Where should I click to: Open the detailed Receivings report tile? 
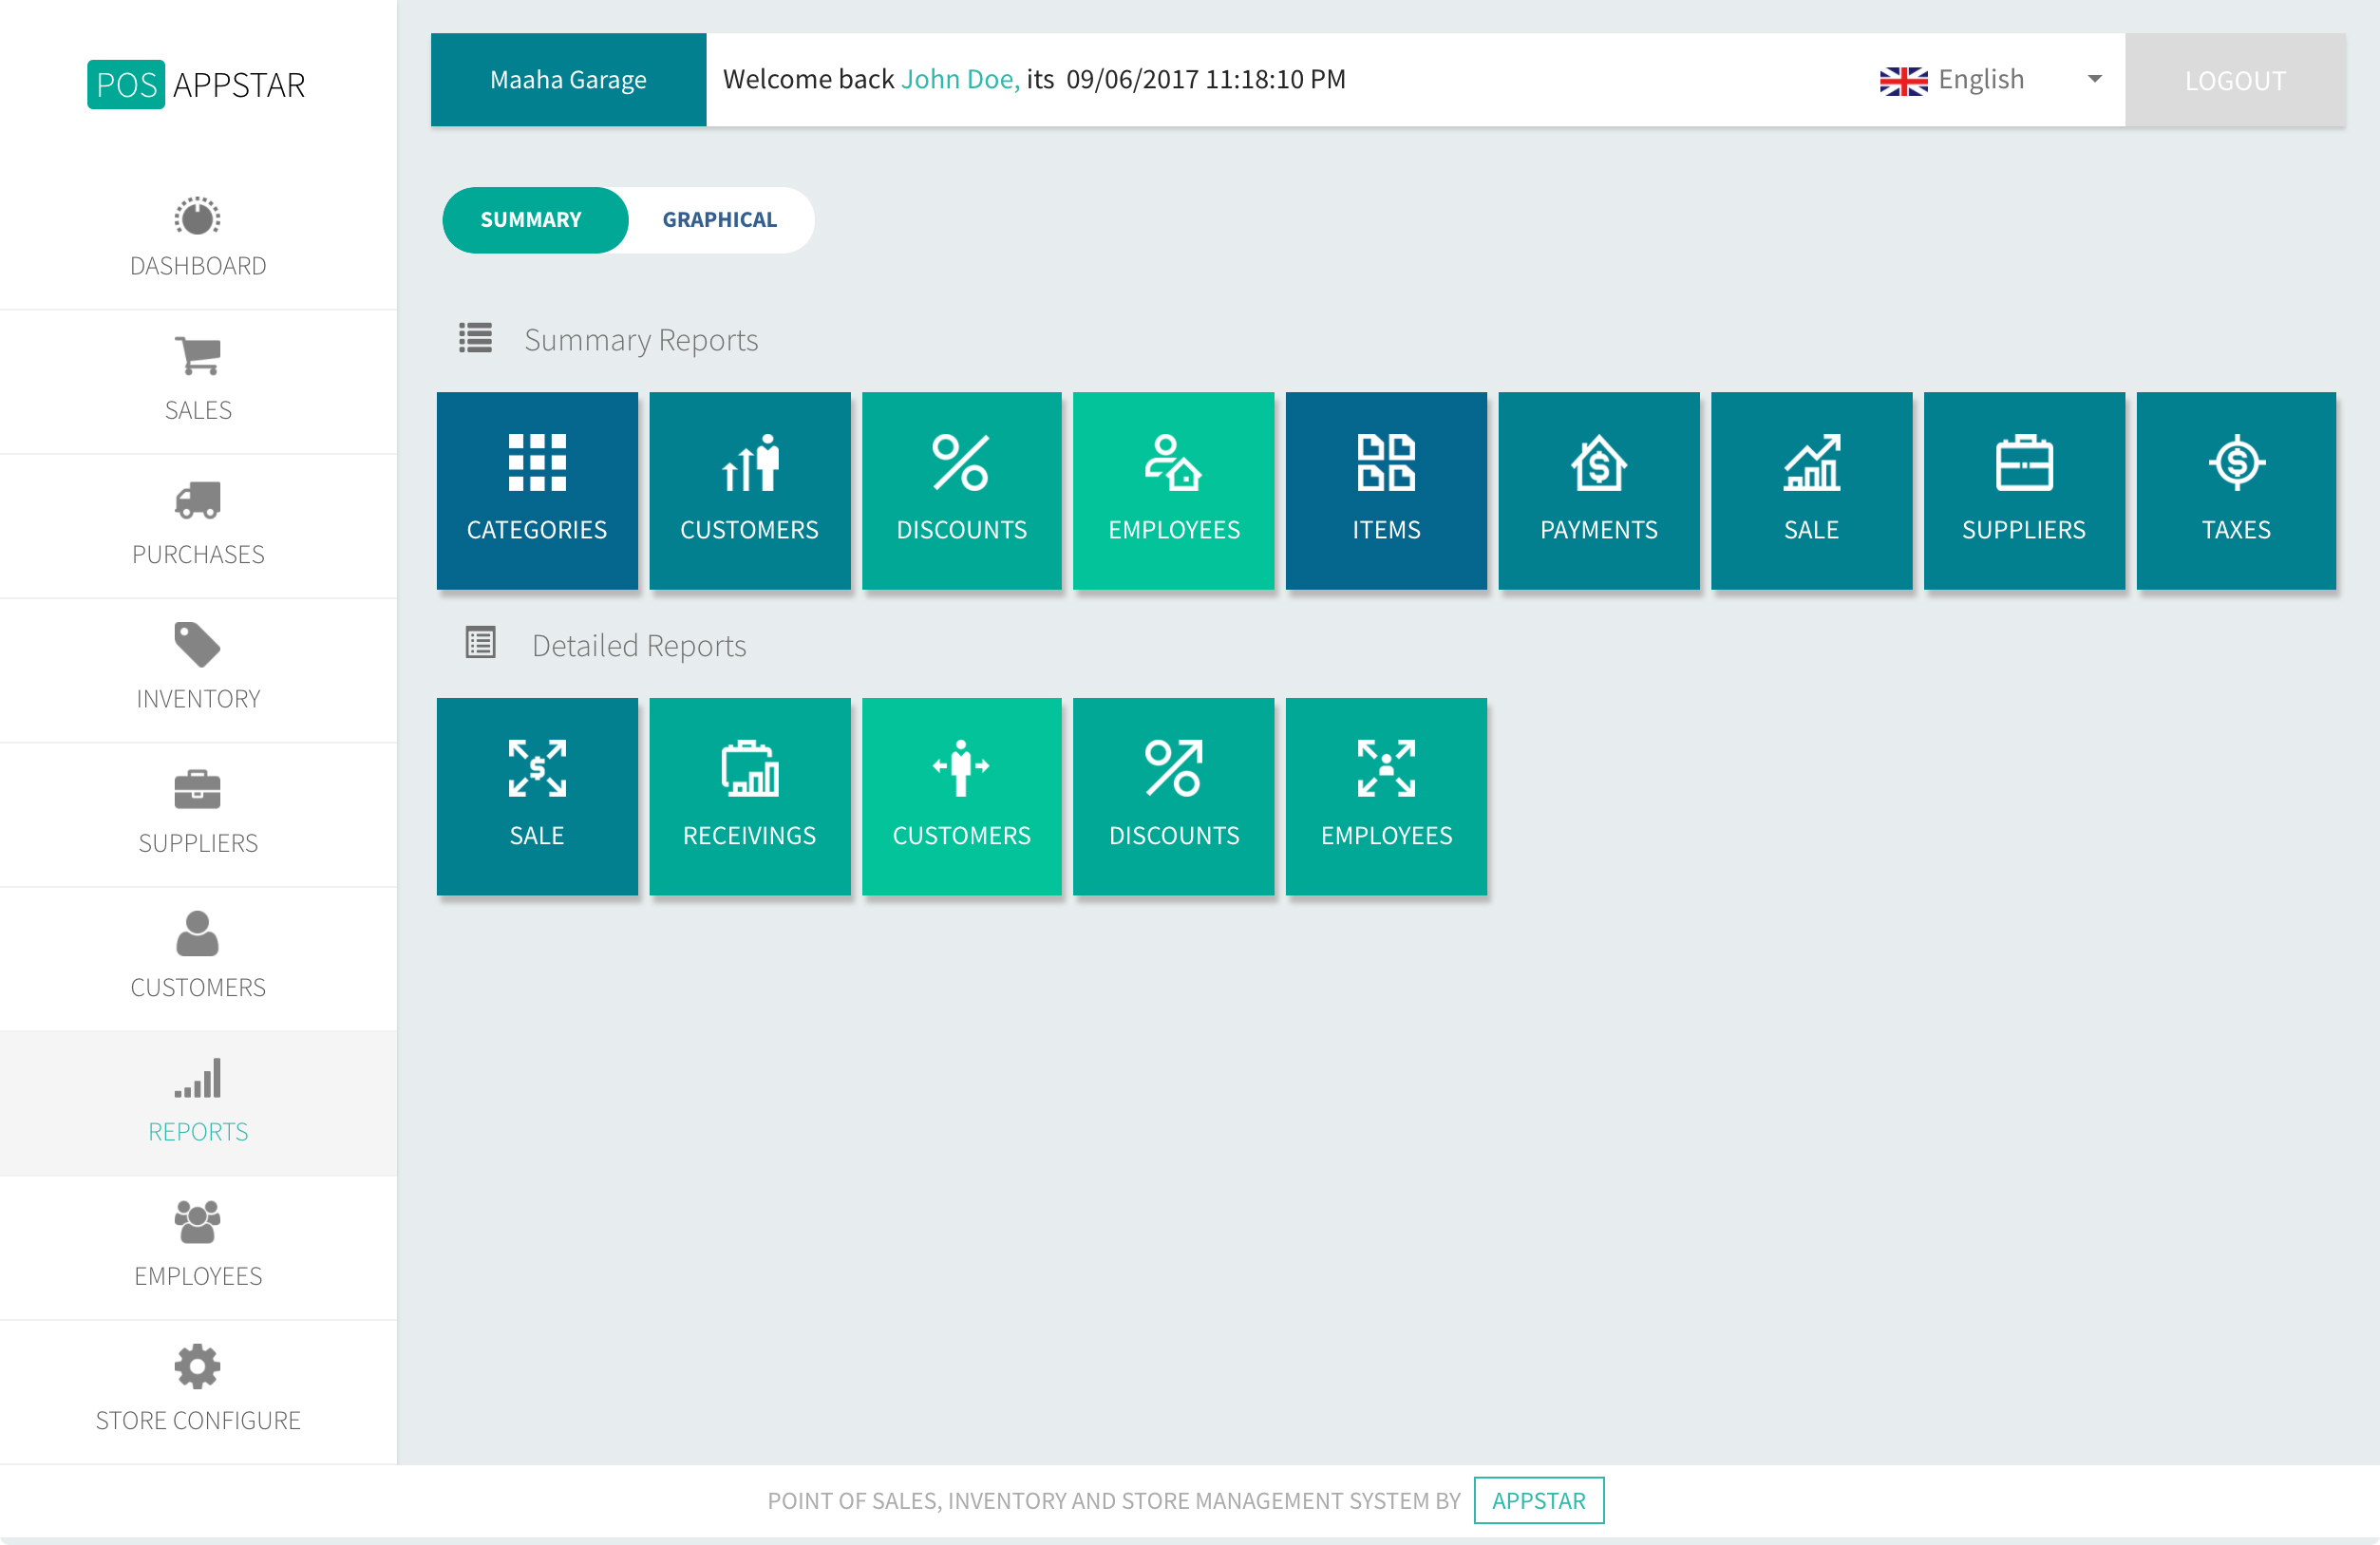coord(749,796)
